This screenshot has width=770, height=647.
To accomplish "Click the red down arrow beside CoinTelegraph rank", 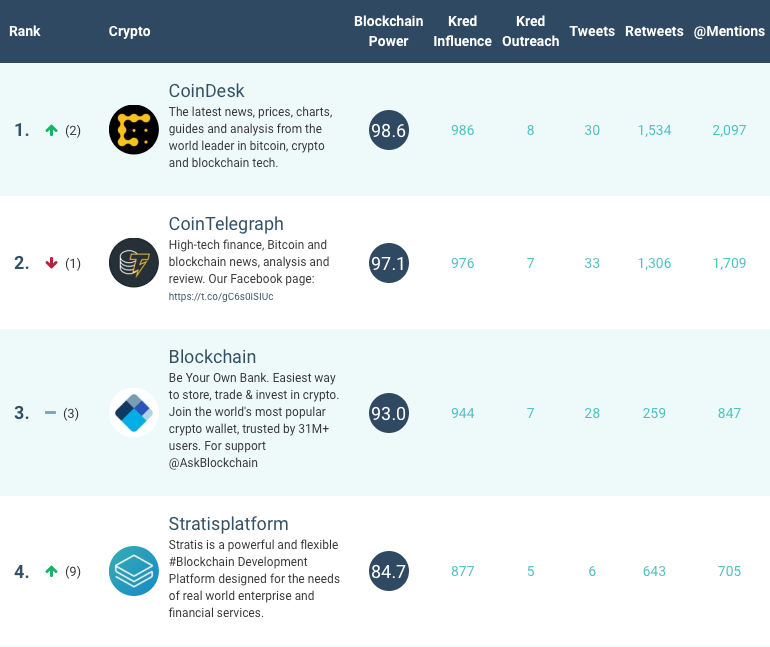I will 52,263.
